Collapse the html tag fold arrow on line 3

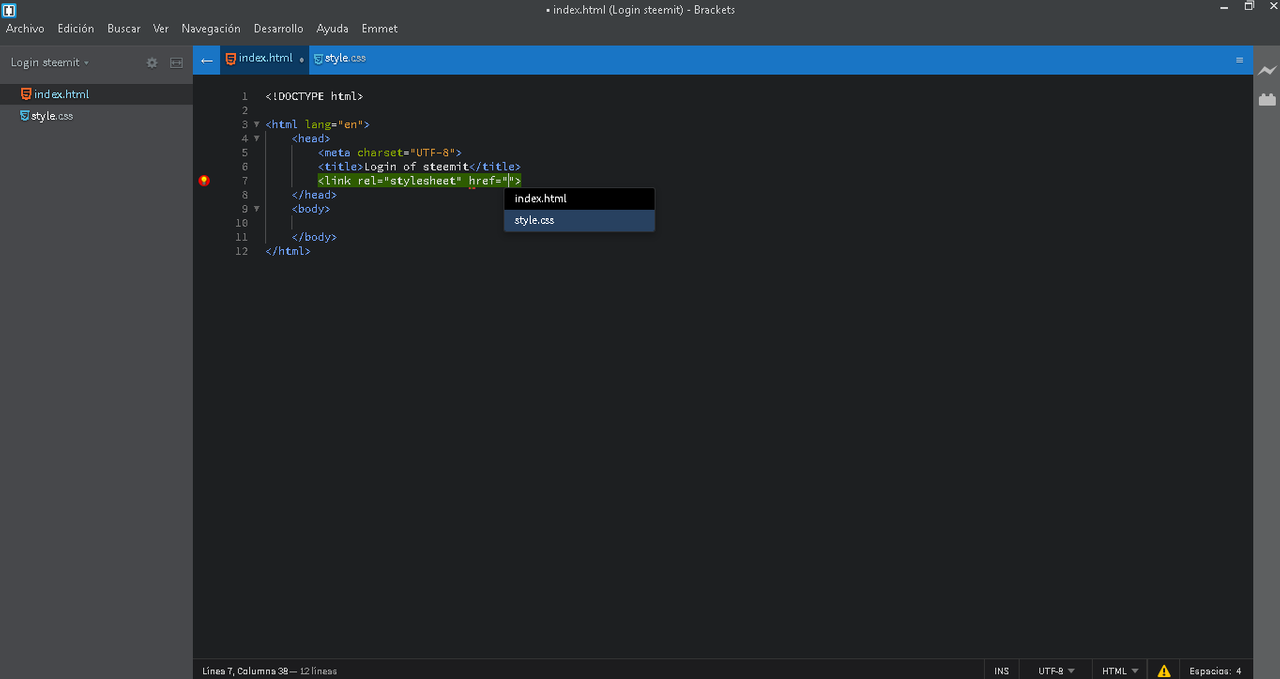click(x=257, y=125)
